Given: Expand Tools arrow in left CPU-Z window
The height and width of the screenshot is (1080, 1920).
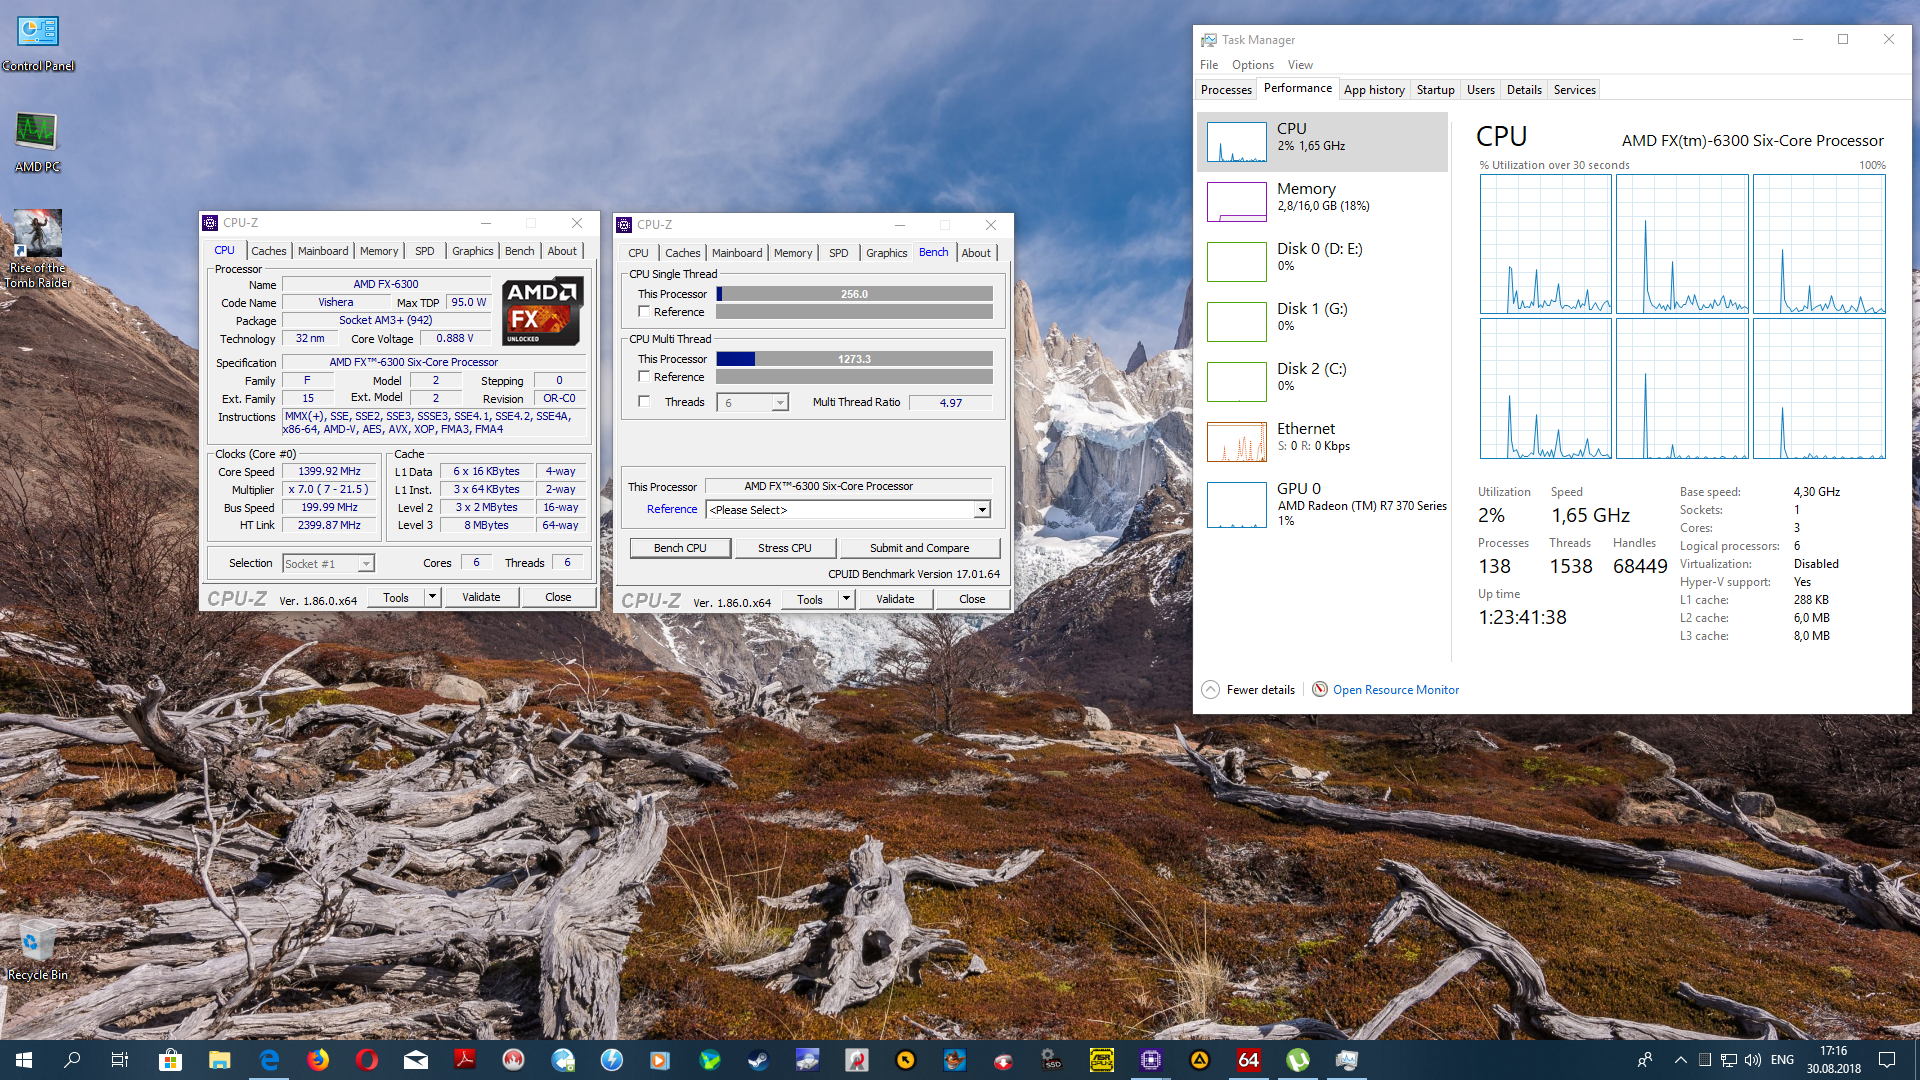Looking at the screenshot, I should 432,597.
